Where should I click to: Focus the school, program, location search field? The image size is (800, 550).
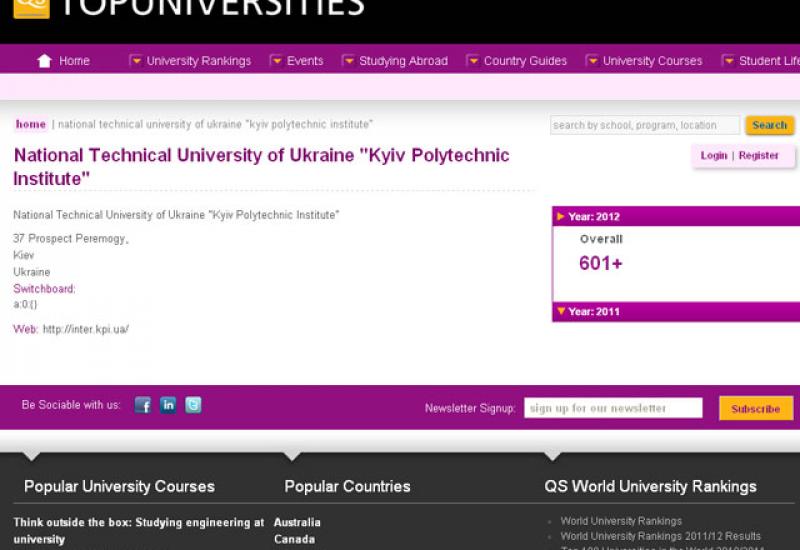click(645, 125)
